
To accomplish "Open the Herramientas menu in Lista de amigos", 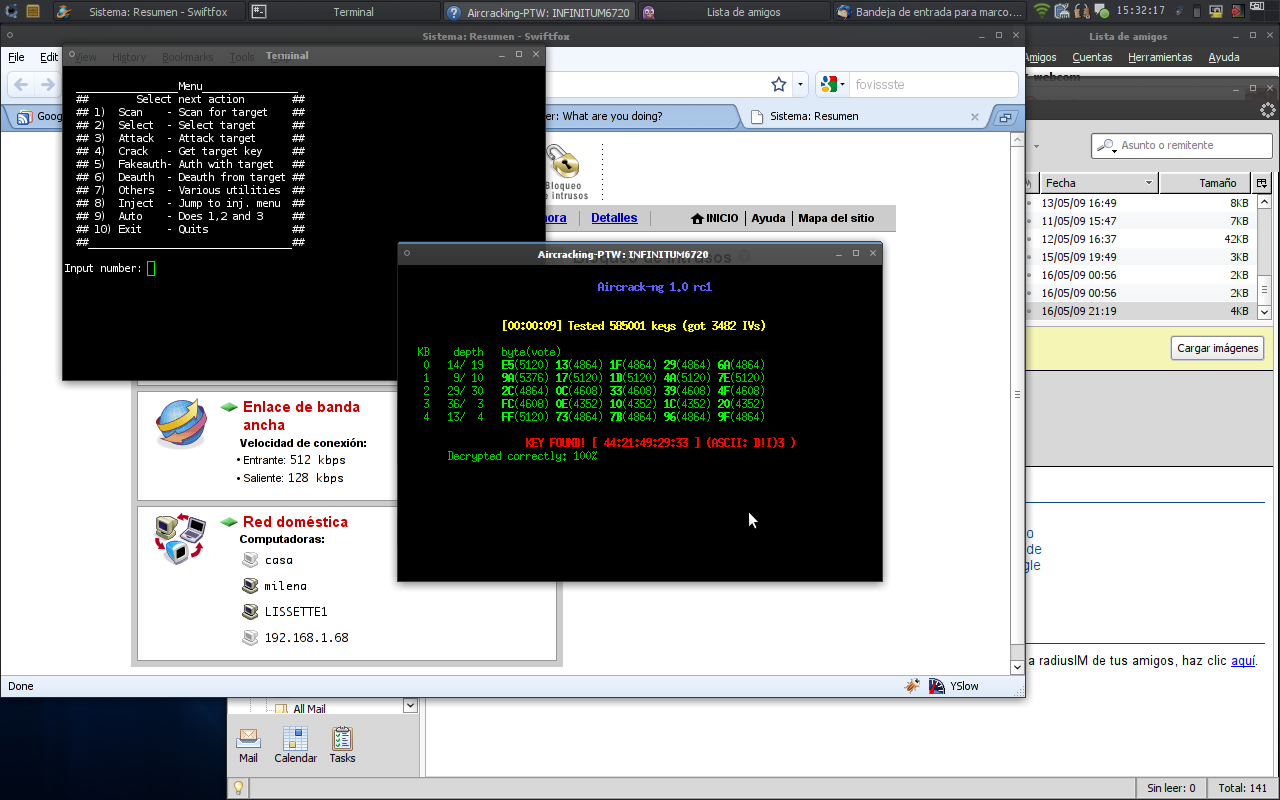I will (x=1160, y=57).
